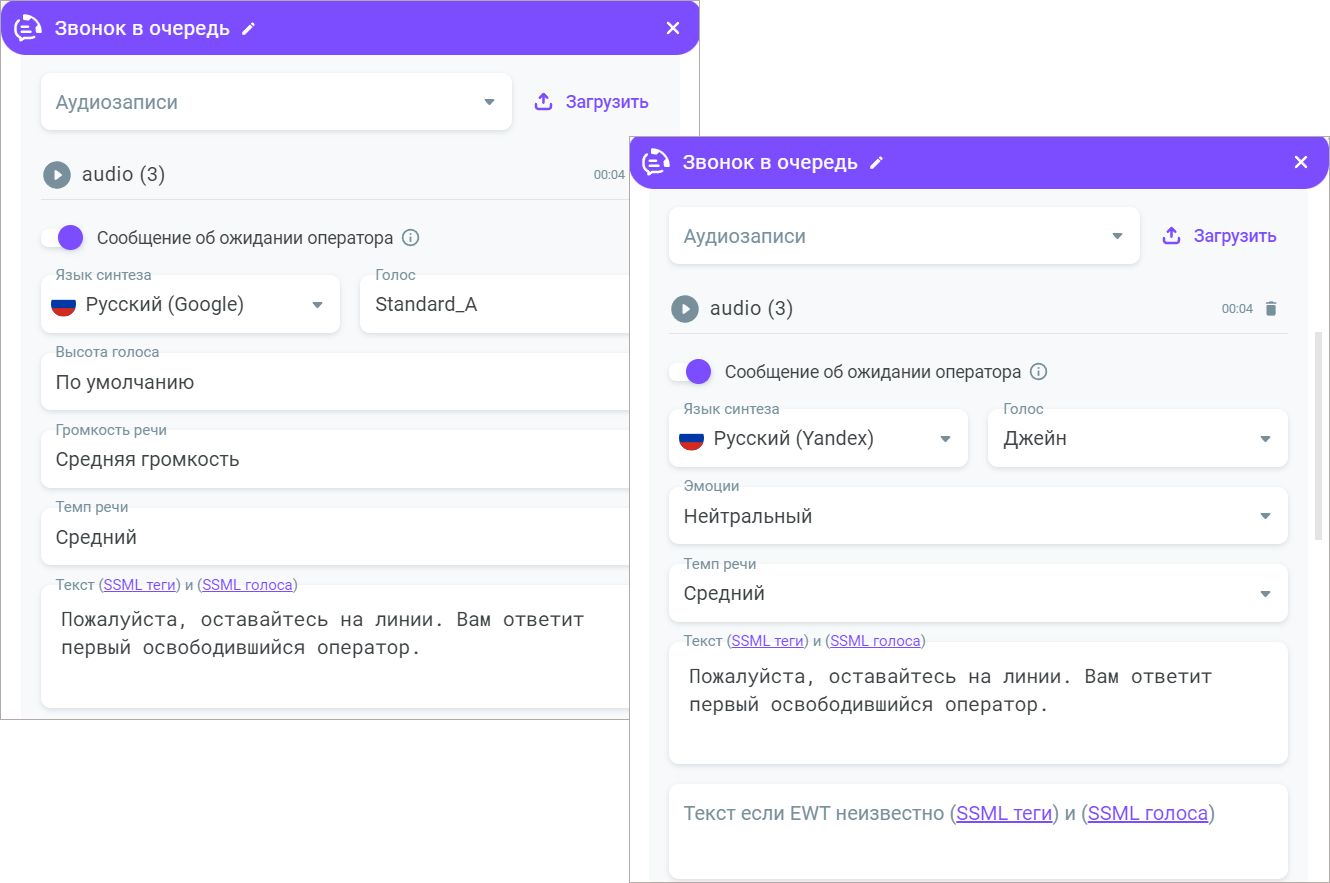The height and width of the screenshot is (883, 1330).
Task: Open Громкость речи Средняя громкость dropdown
Action: [x=335, y=459]
